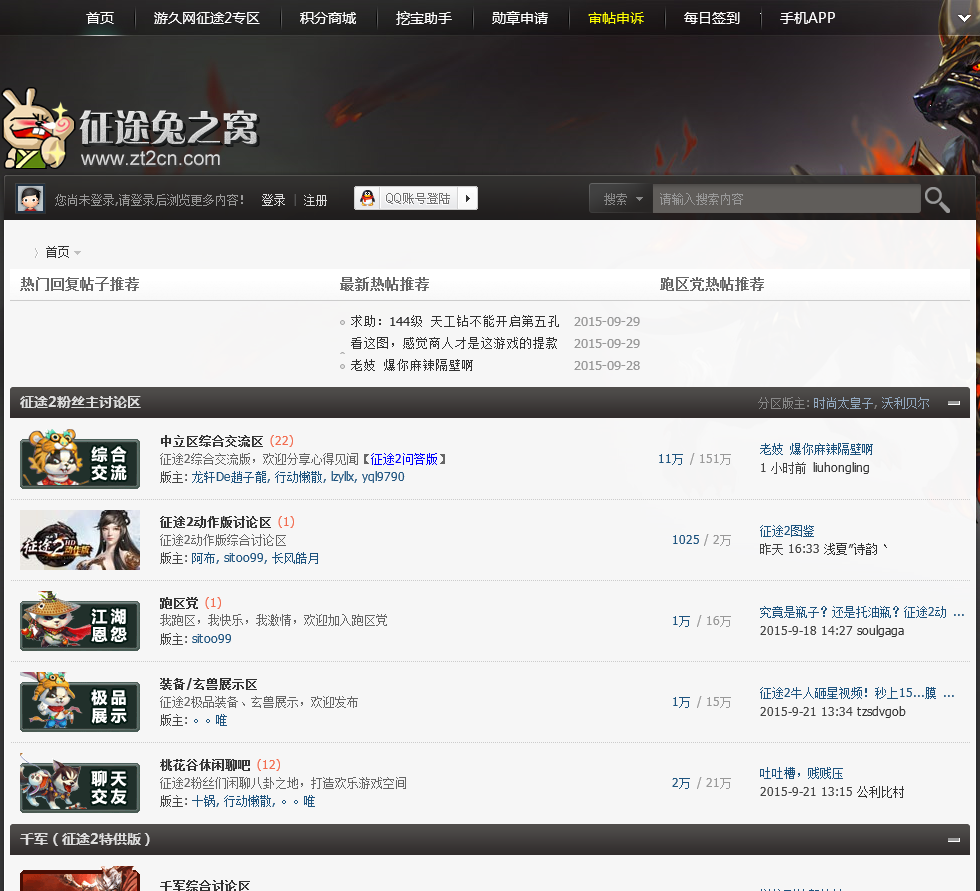Click the guest user avatar icon
Image resolution: width=980 pixels, height=891 pixels.
30,199
